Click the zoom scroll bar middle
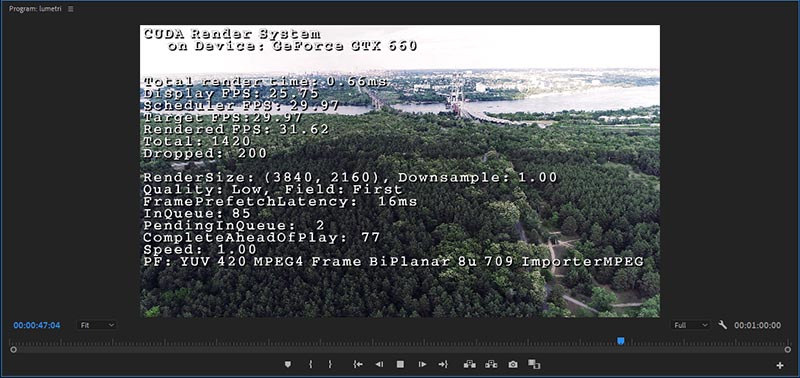 tap(401, 349)
